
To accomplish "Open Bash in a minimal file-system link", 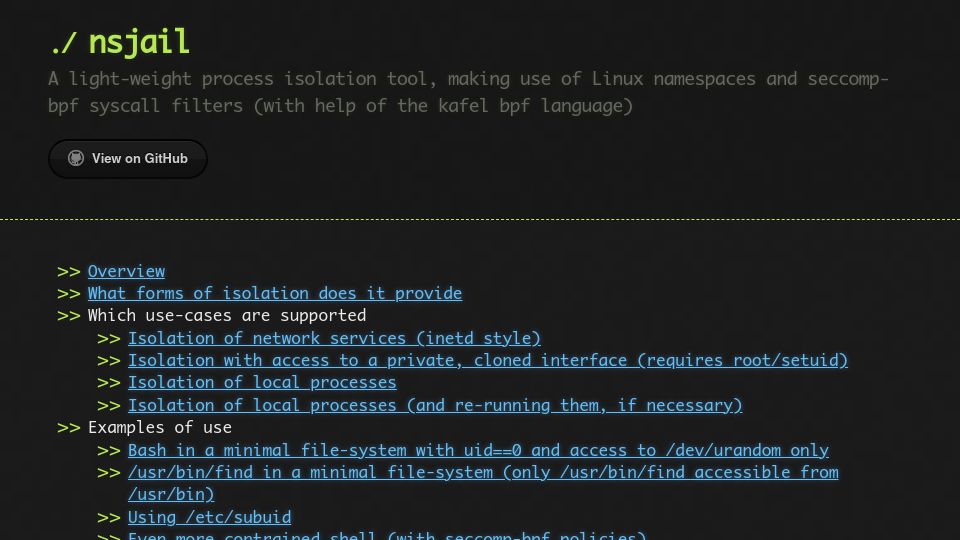I will [x=478, y=450].
